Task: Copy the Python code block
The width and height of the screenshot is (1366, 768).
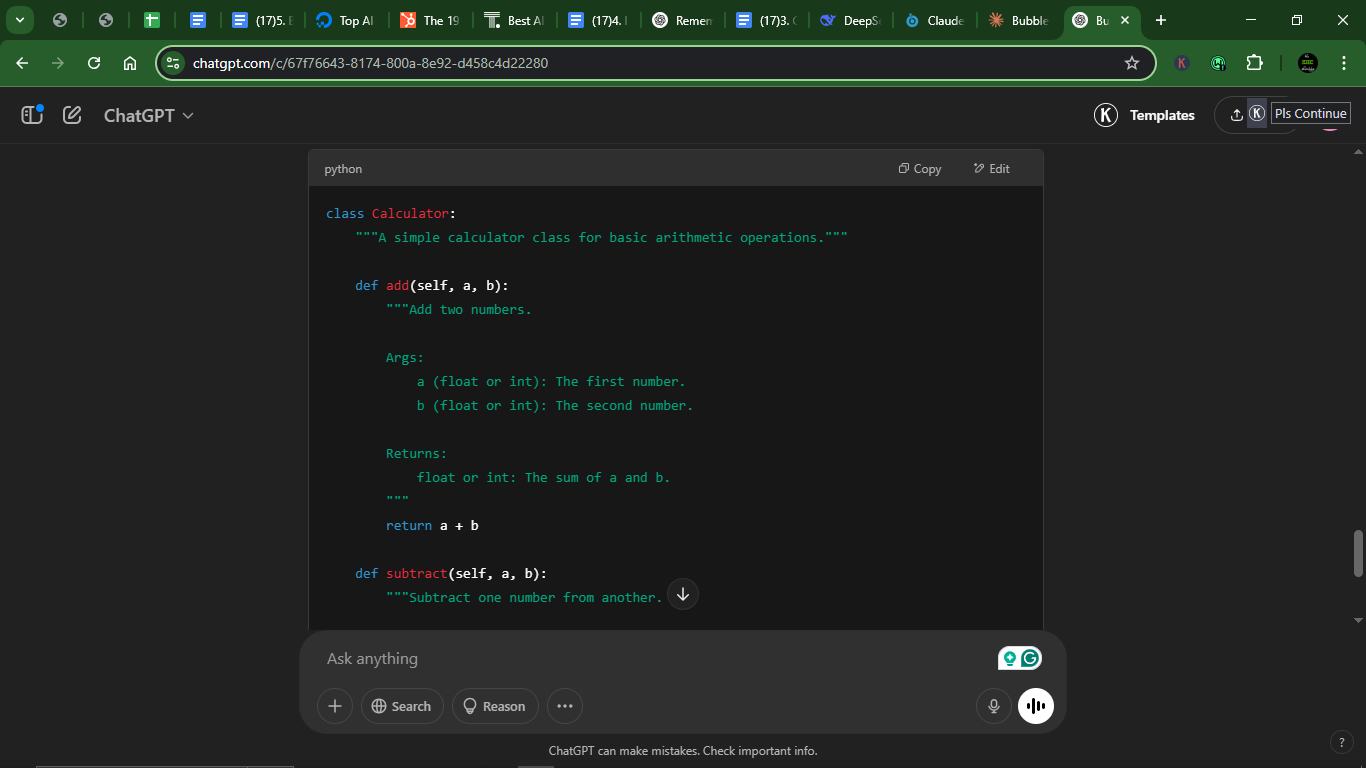Action: pyautogui.click(x=920, y=169)
